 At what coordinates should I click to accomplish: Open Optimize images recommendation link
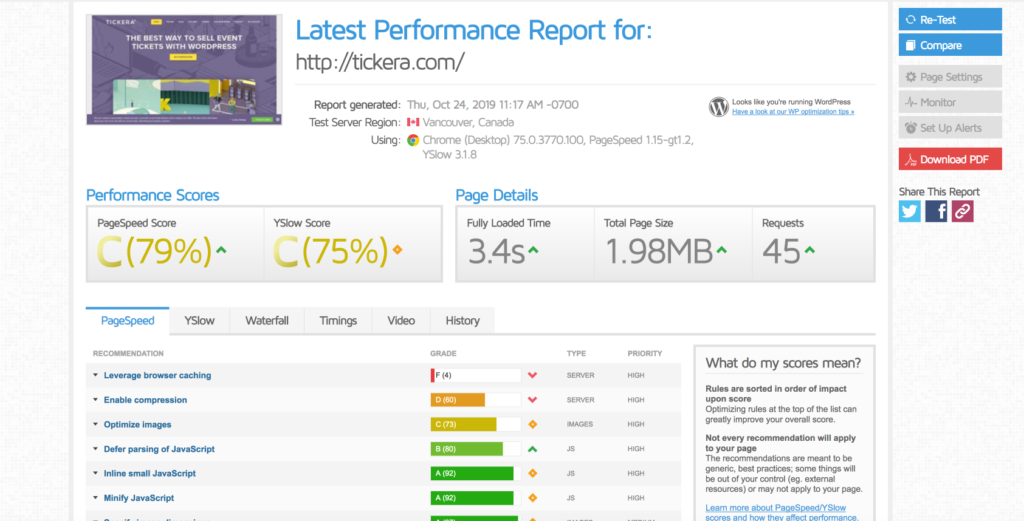[137, 424]
